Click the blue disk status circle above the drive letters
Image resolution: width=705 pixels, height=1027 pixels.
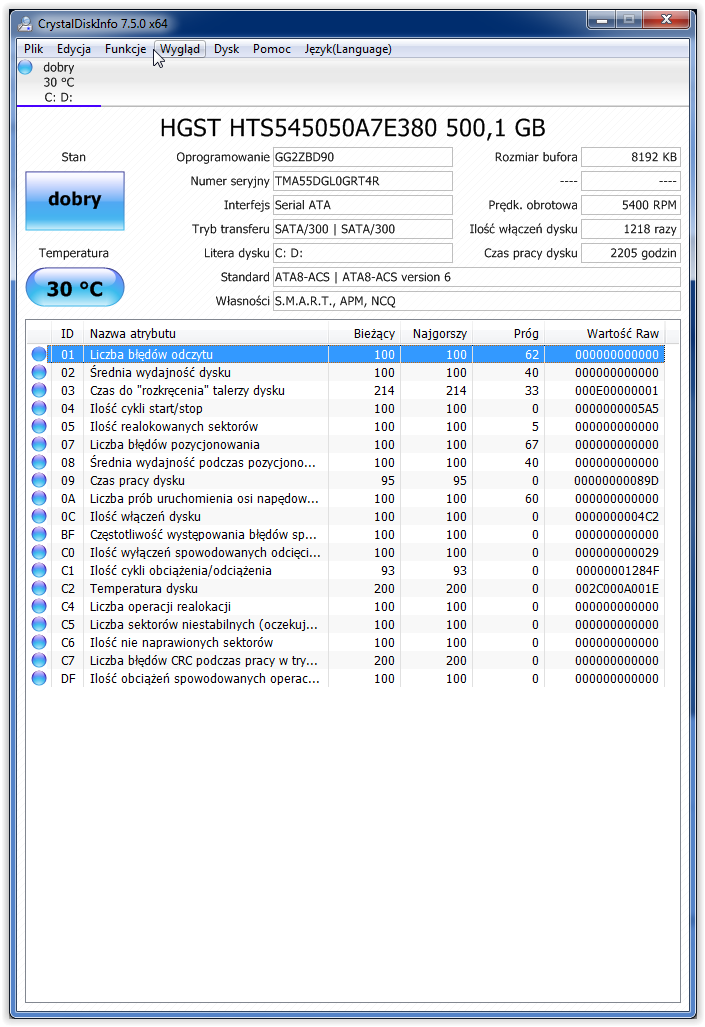coord(26,67)
